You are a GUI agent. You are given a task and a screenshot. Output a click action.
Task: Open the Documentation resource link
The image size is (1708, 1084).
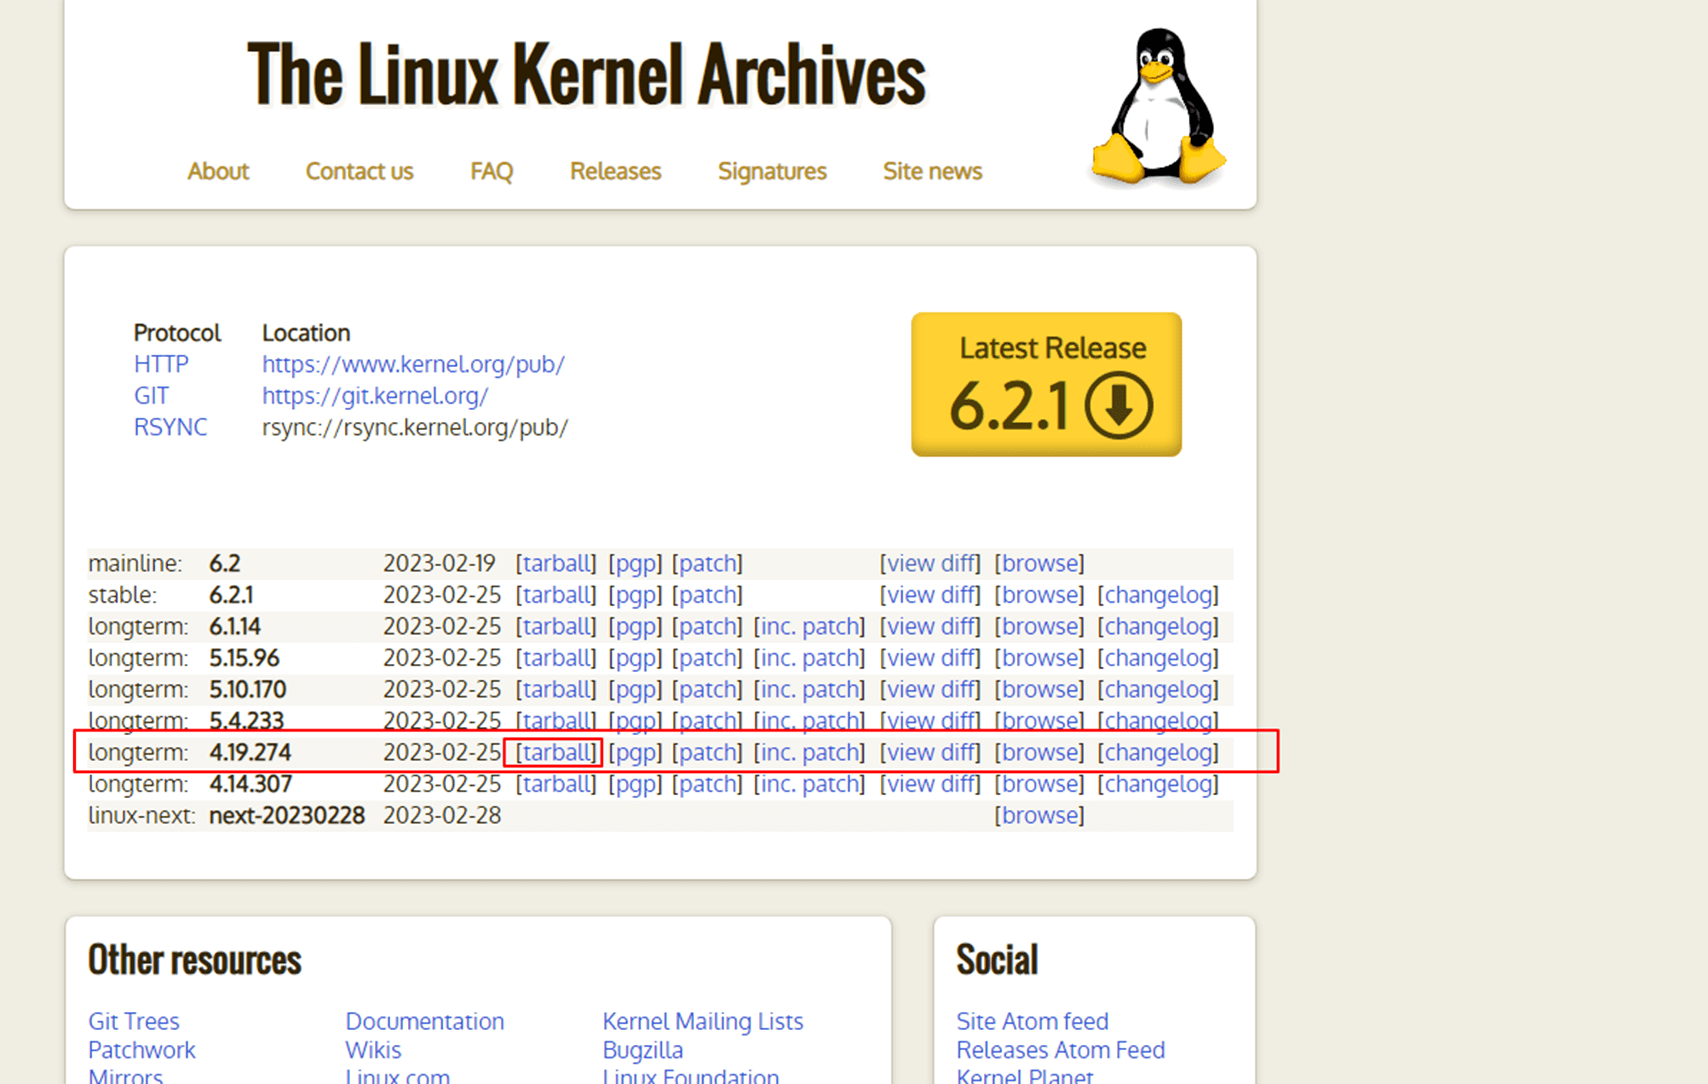point(425,1021)
